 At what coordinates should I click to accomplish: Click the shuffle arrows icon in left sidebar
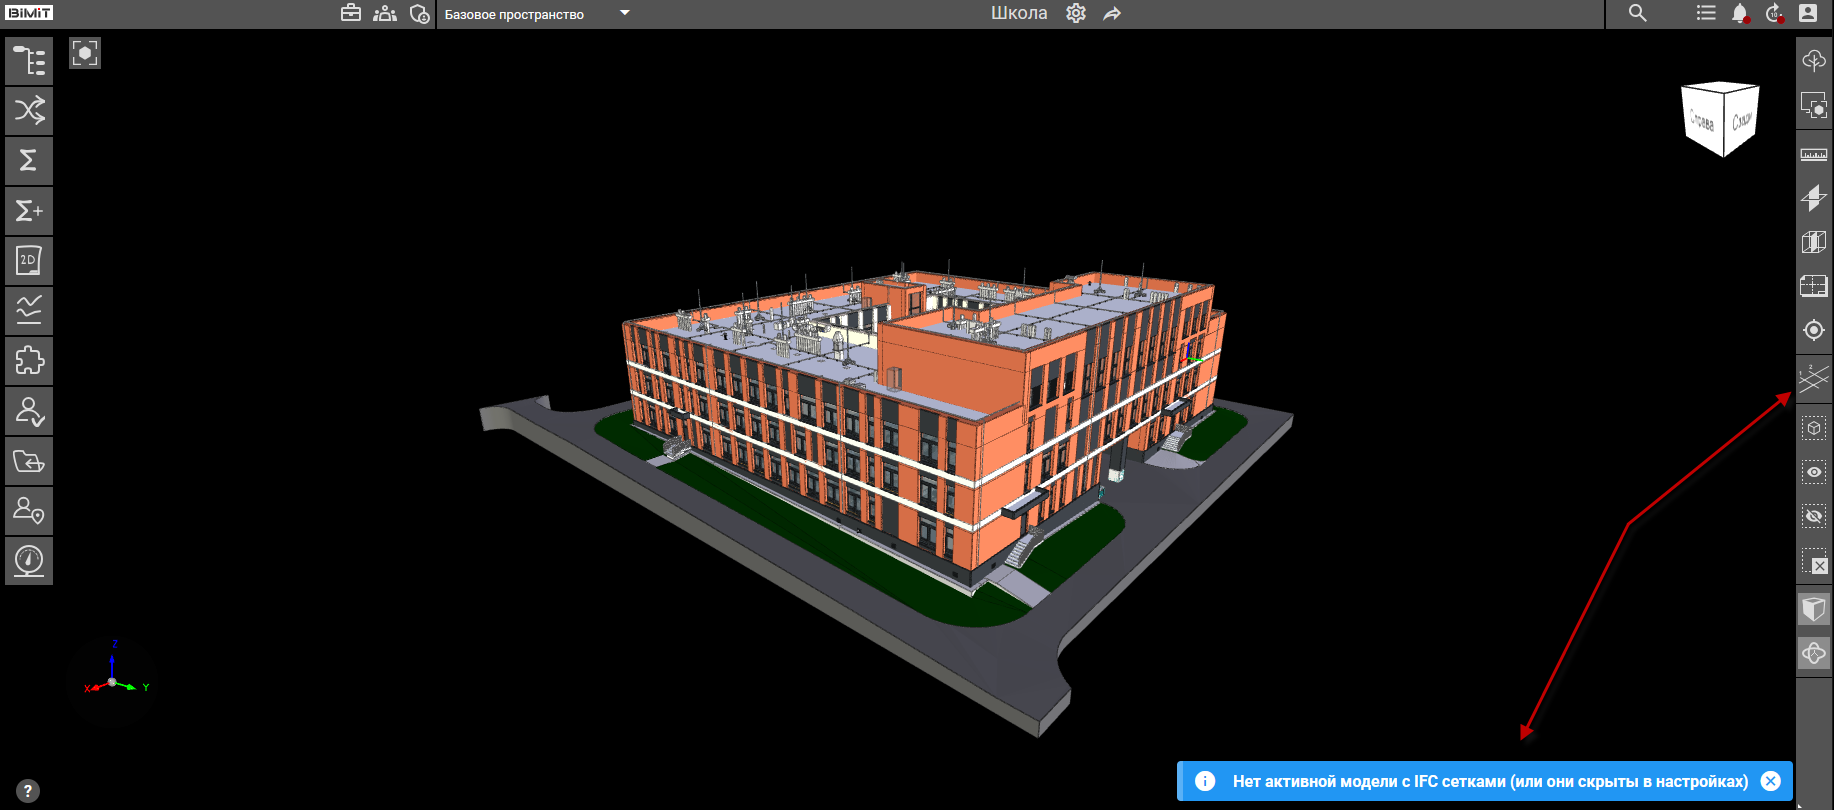(29, 111)
